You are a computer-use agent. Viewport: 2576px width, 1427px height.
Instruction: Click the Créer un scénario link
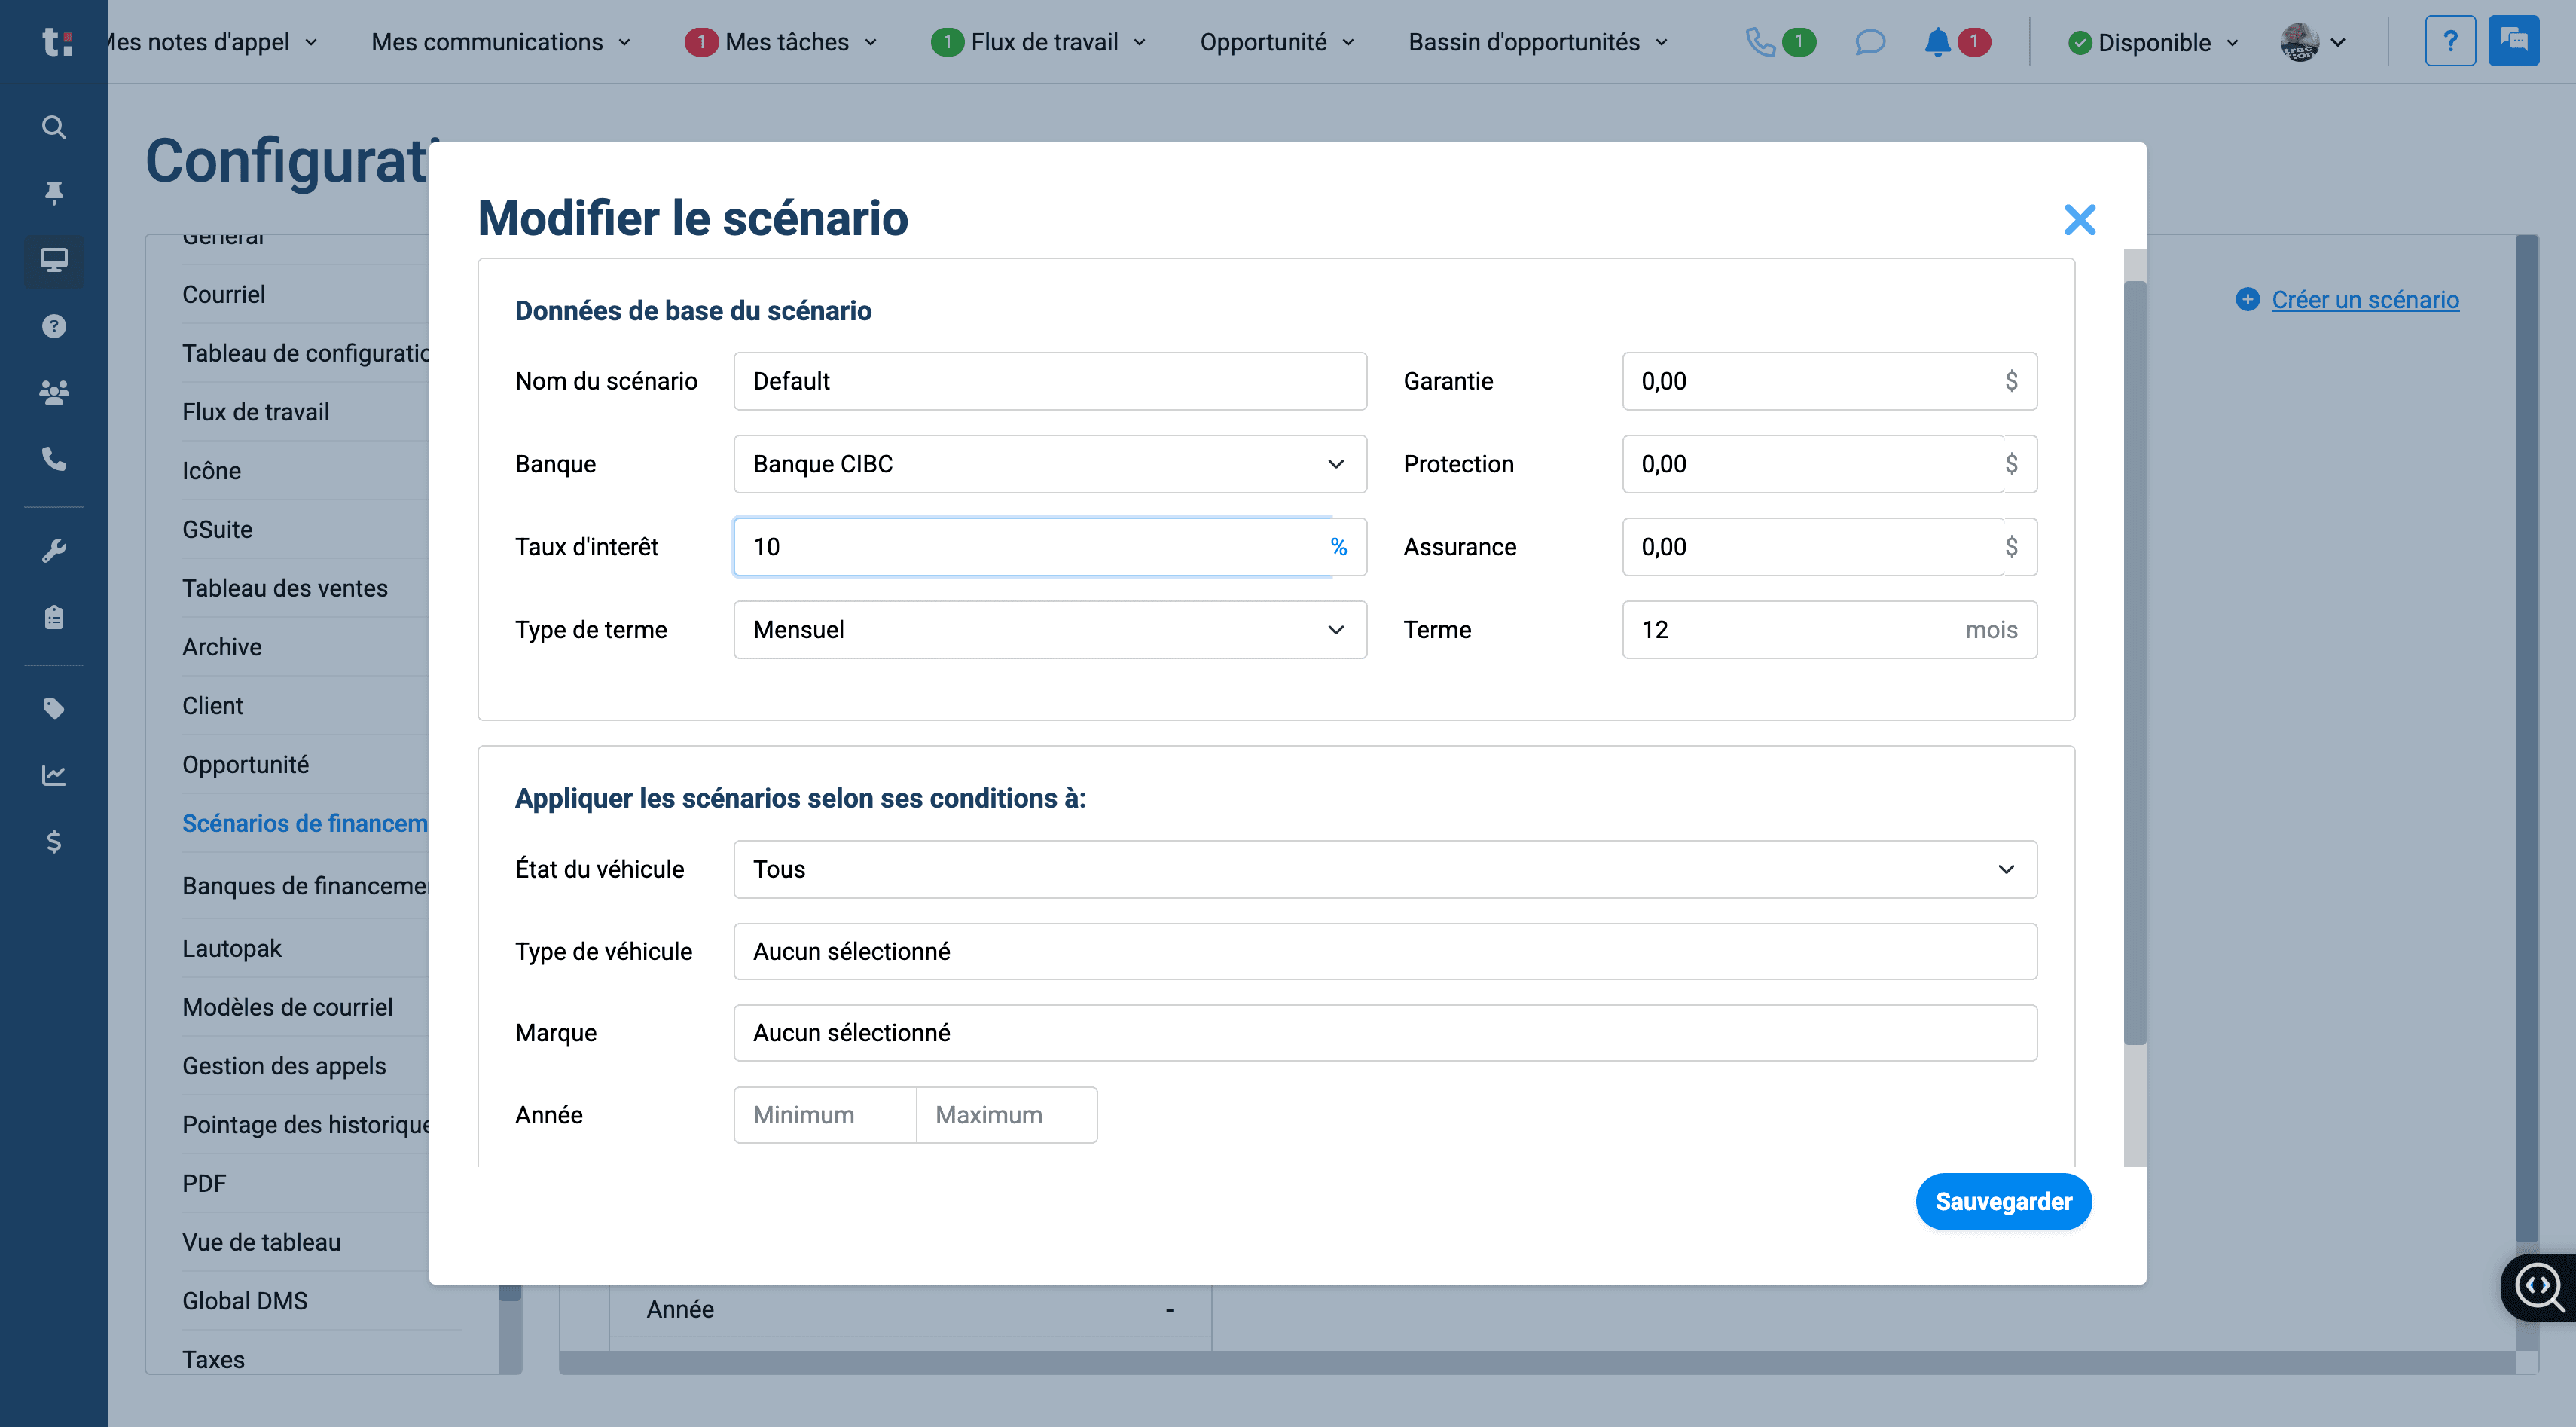point(2364,299)
